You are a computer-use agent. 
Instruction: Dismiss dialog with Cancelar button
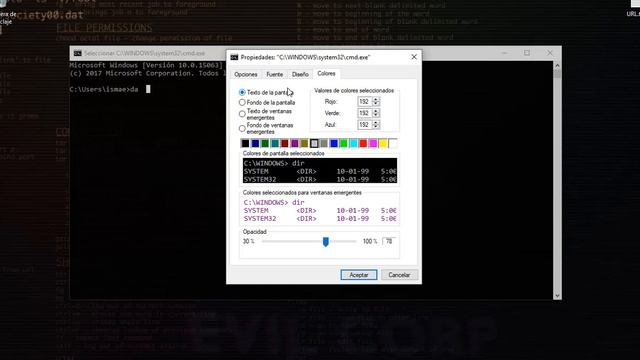coord(399,275)
